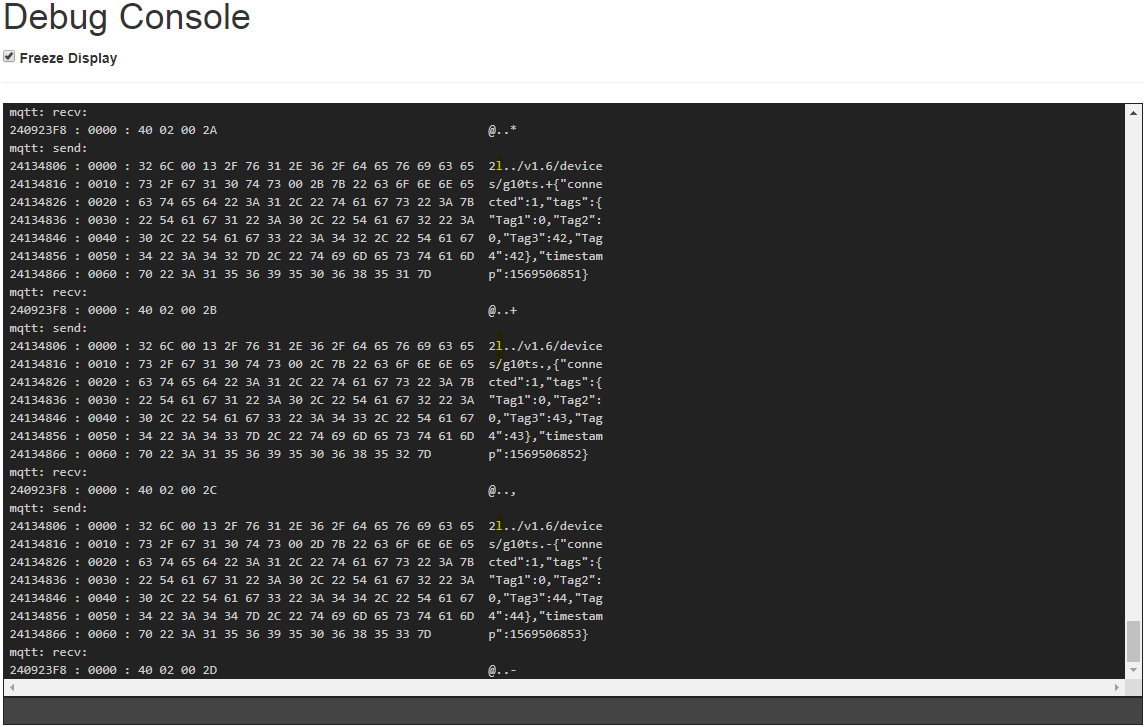Click the ASCII text 0,"Tag3":43,"Tag
Image resolution: width=1145 pixels, height=727 pixels.
[x=545, y=418]
